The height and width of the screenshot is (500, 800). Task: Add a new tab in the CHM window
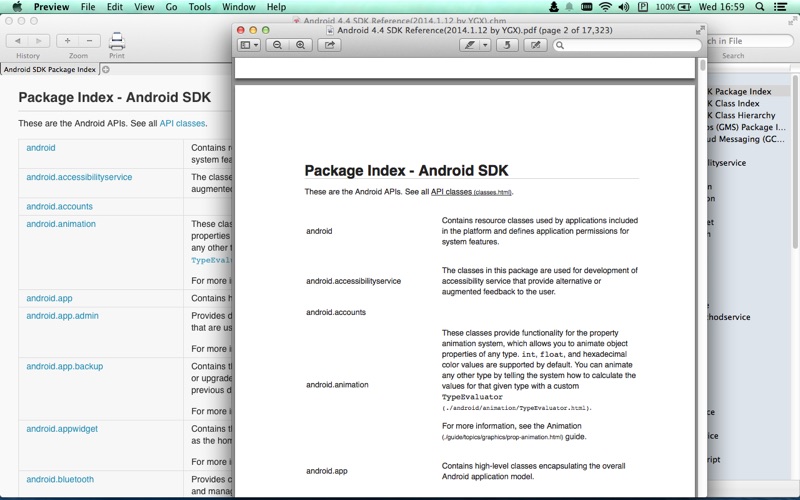[x=106, y=69]
